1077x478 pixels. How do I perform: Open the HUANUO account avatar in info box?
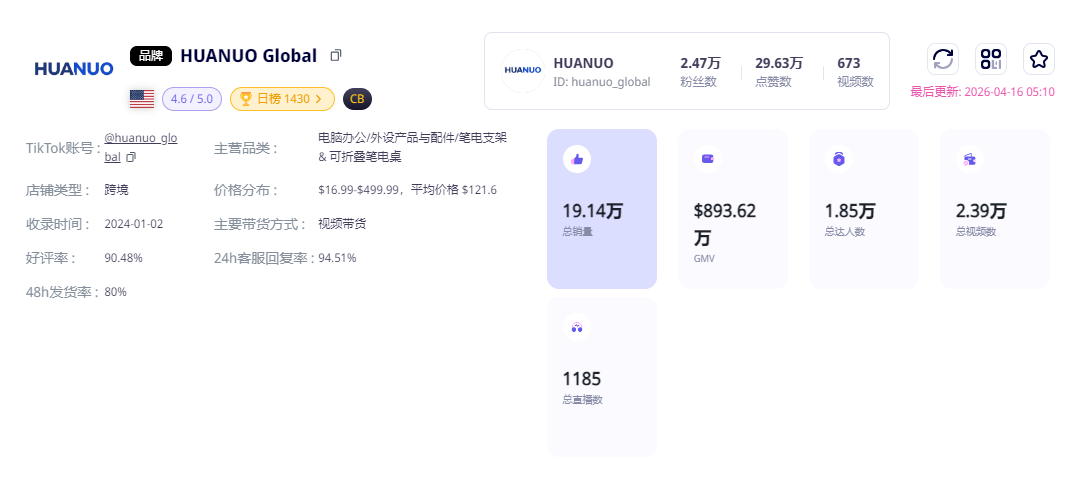523,71
